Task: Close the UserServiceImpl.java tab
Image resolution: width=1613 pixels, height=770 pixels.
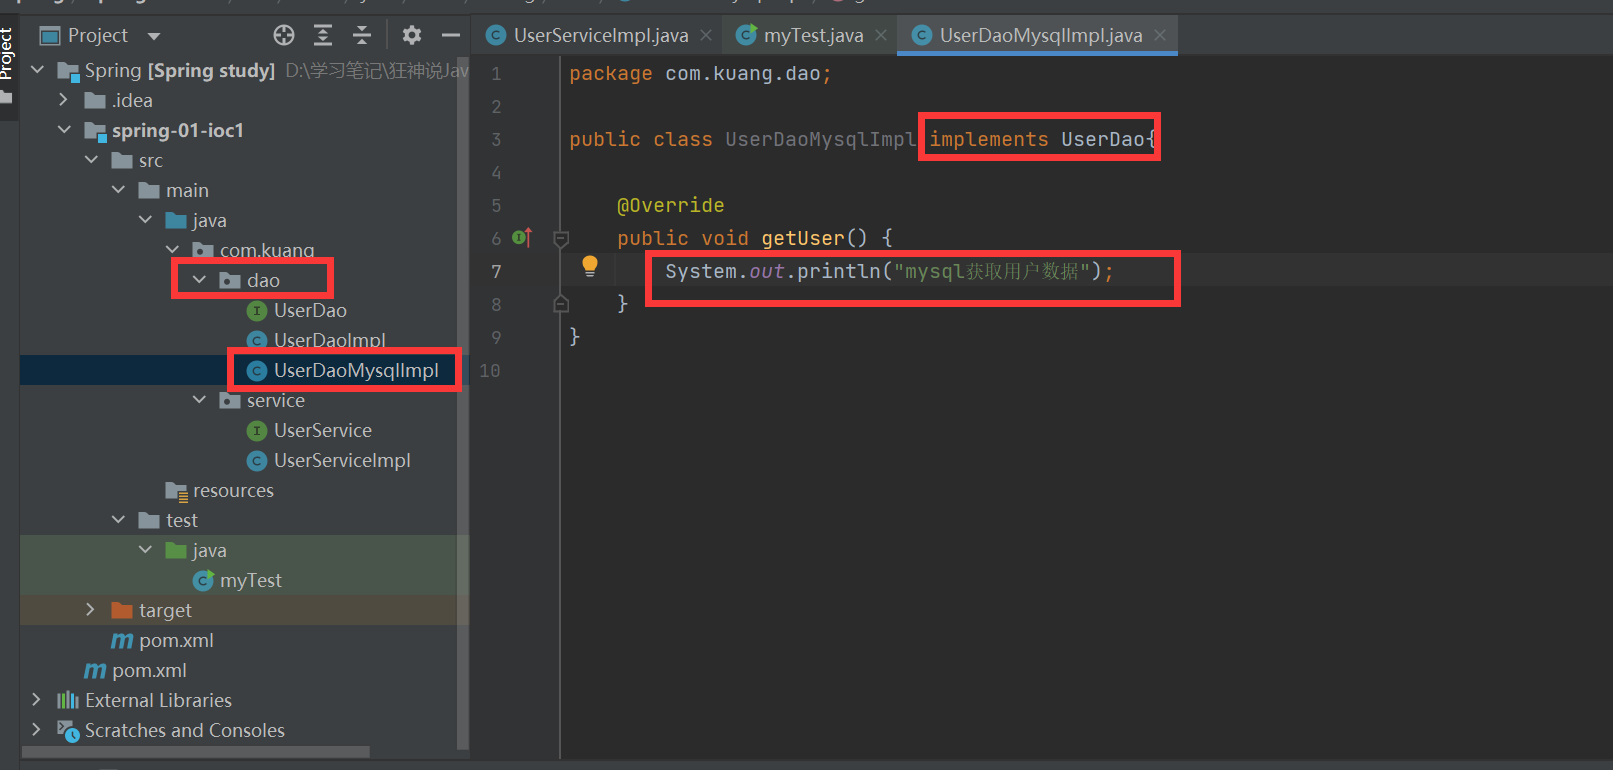Action: click(706, 35)
